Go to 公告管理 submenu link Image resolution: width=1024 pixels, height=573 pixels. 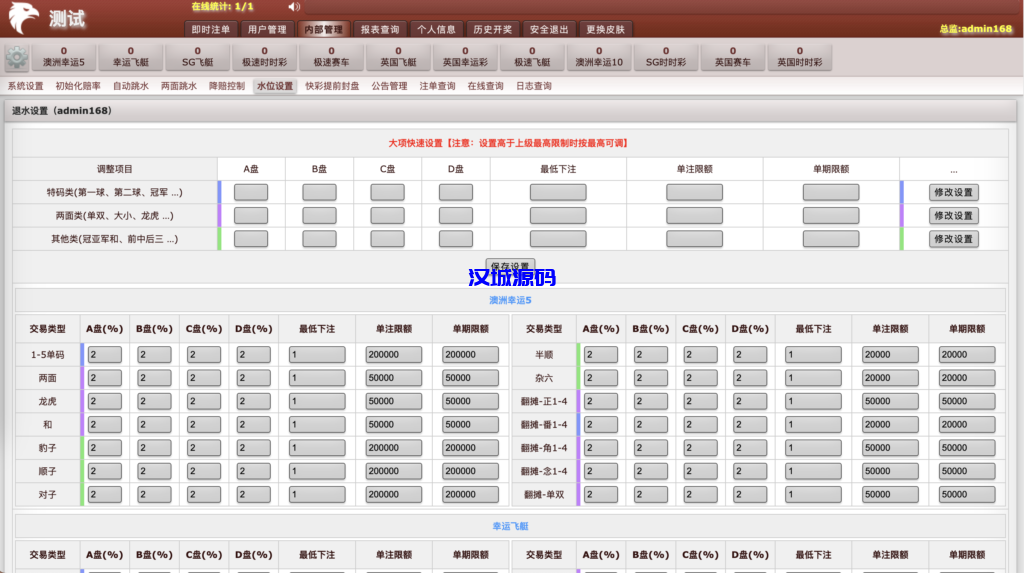389,86
